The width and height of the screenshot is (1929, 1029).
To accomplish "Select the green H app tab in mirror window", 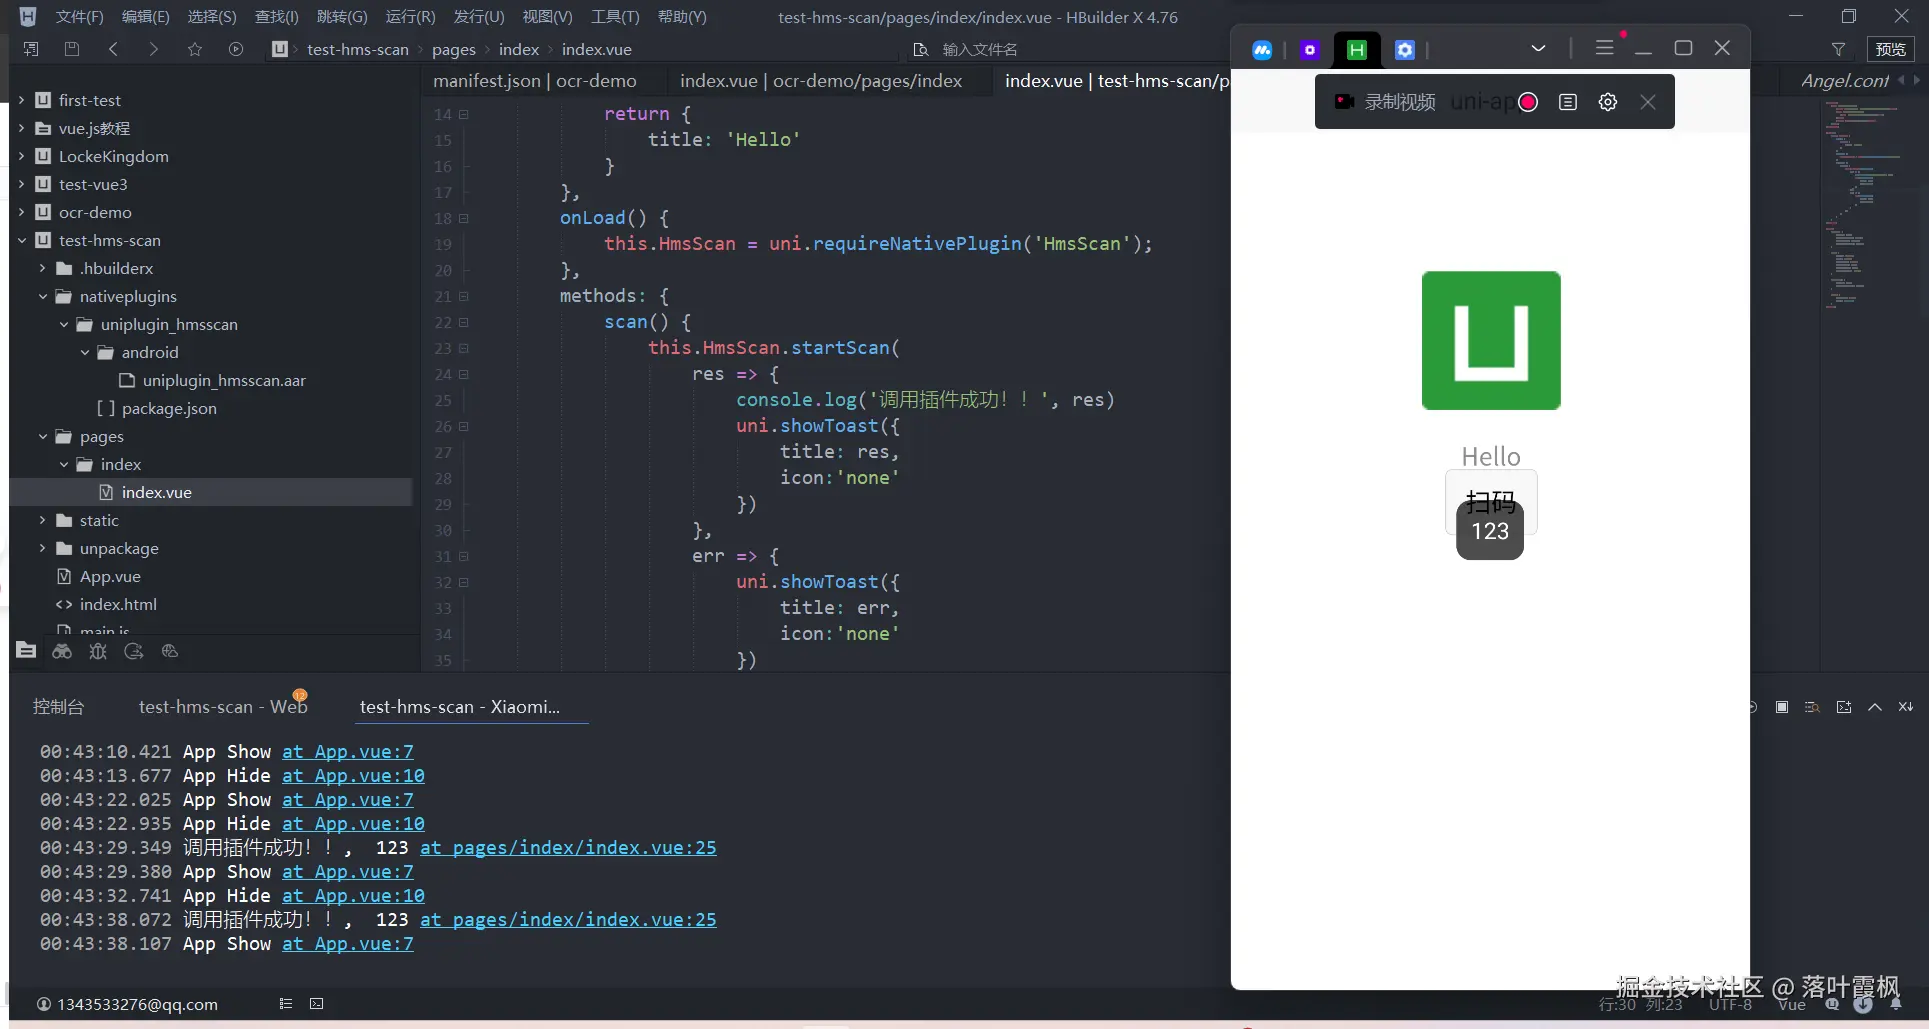I will coord(1357,49).
